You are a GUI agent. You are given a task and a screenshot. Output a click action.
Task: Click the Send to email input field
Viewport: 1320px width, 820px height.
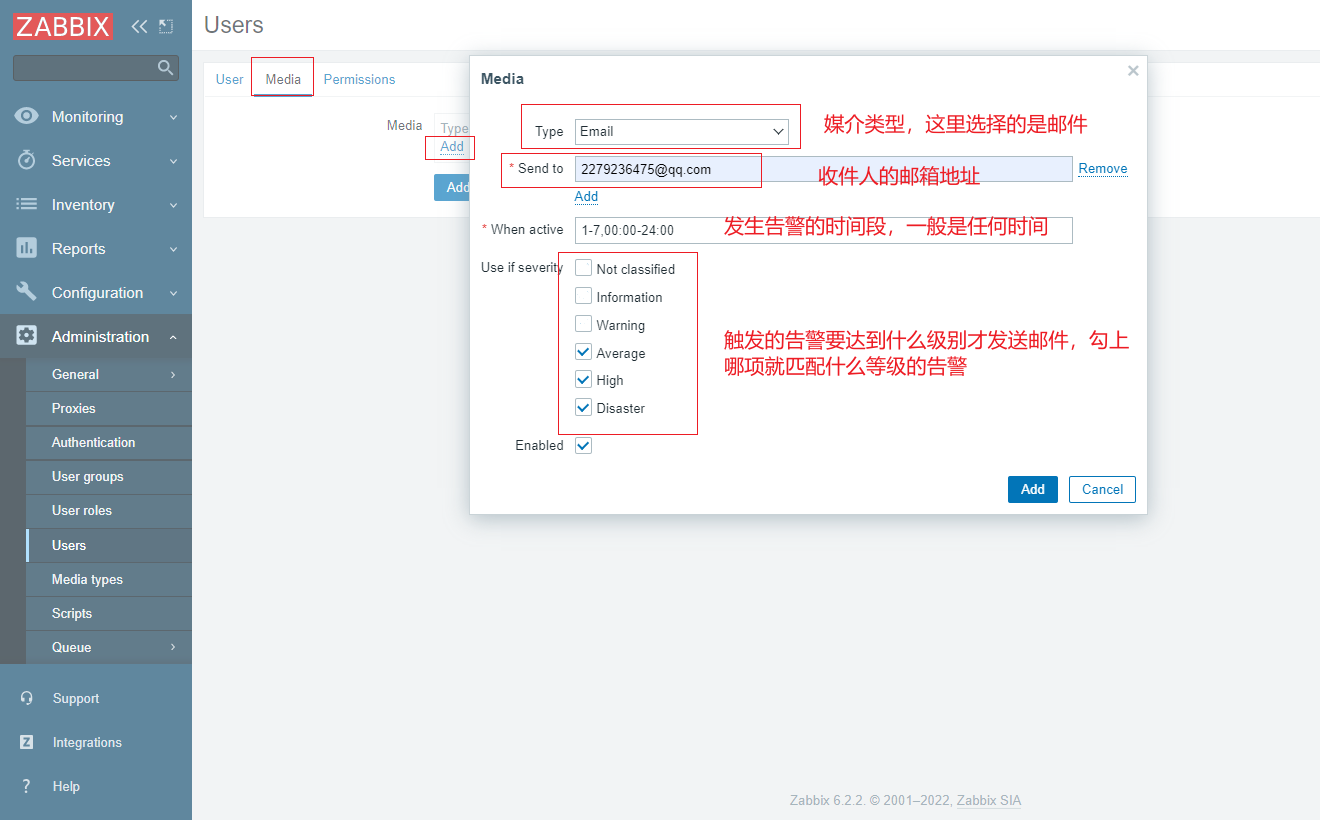pyautogui.click(x=823, y=169)
